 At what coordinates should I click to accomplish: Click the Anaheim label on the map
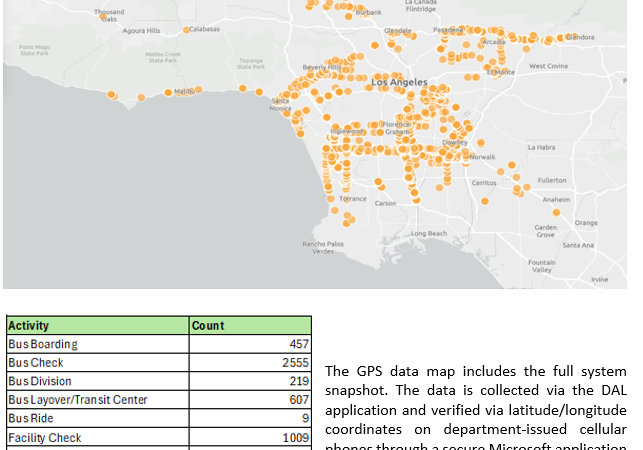click(555, 199)
